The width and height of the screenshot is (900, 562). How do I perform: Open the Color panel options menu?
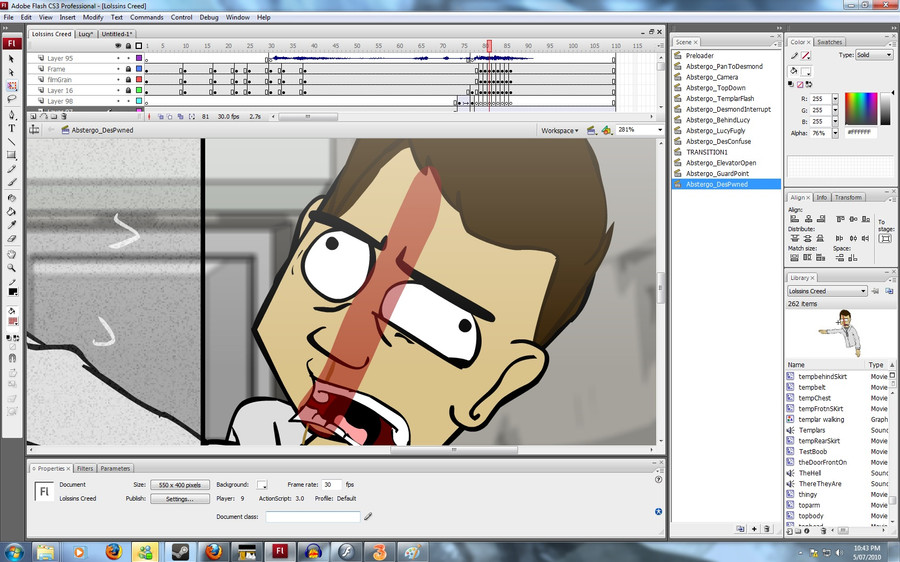891,44
